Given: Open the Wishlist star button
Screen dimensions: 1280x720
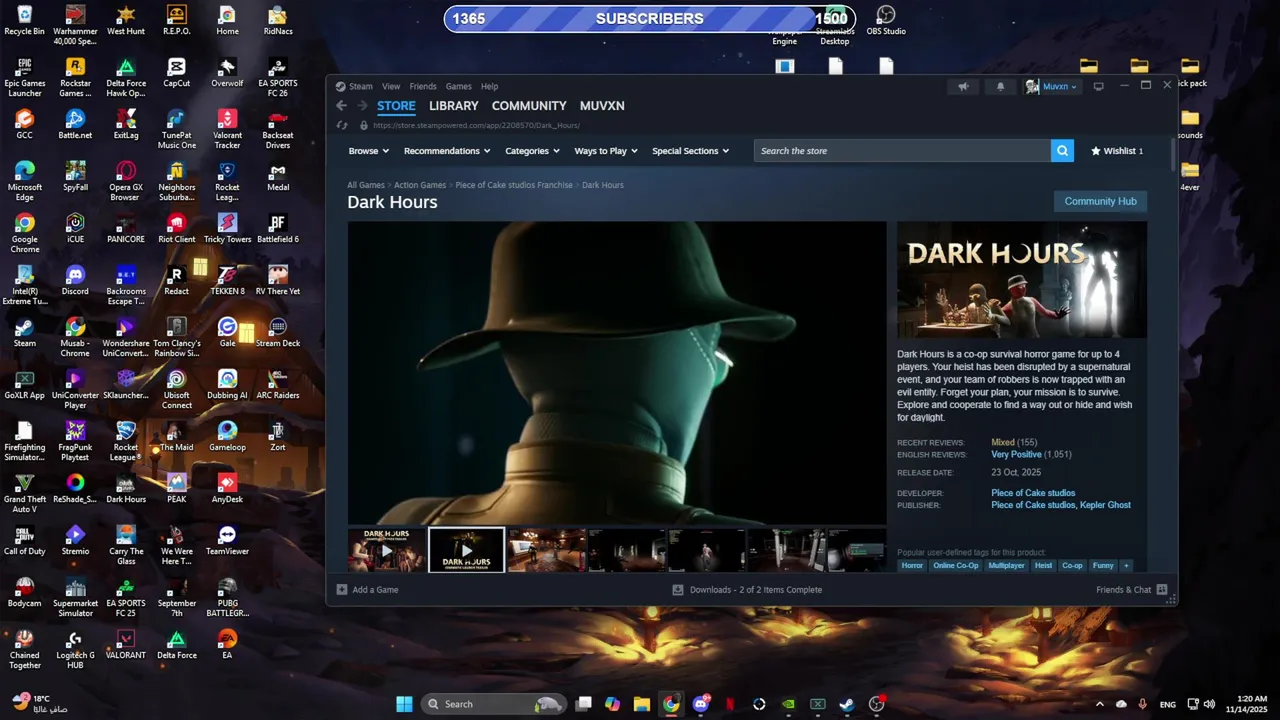Looking at the screenshot, I should pyautogui.click(x=1117, y=151).
